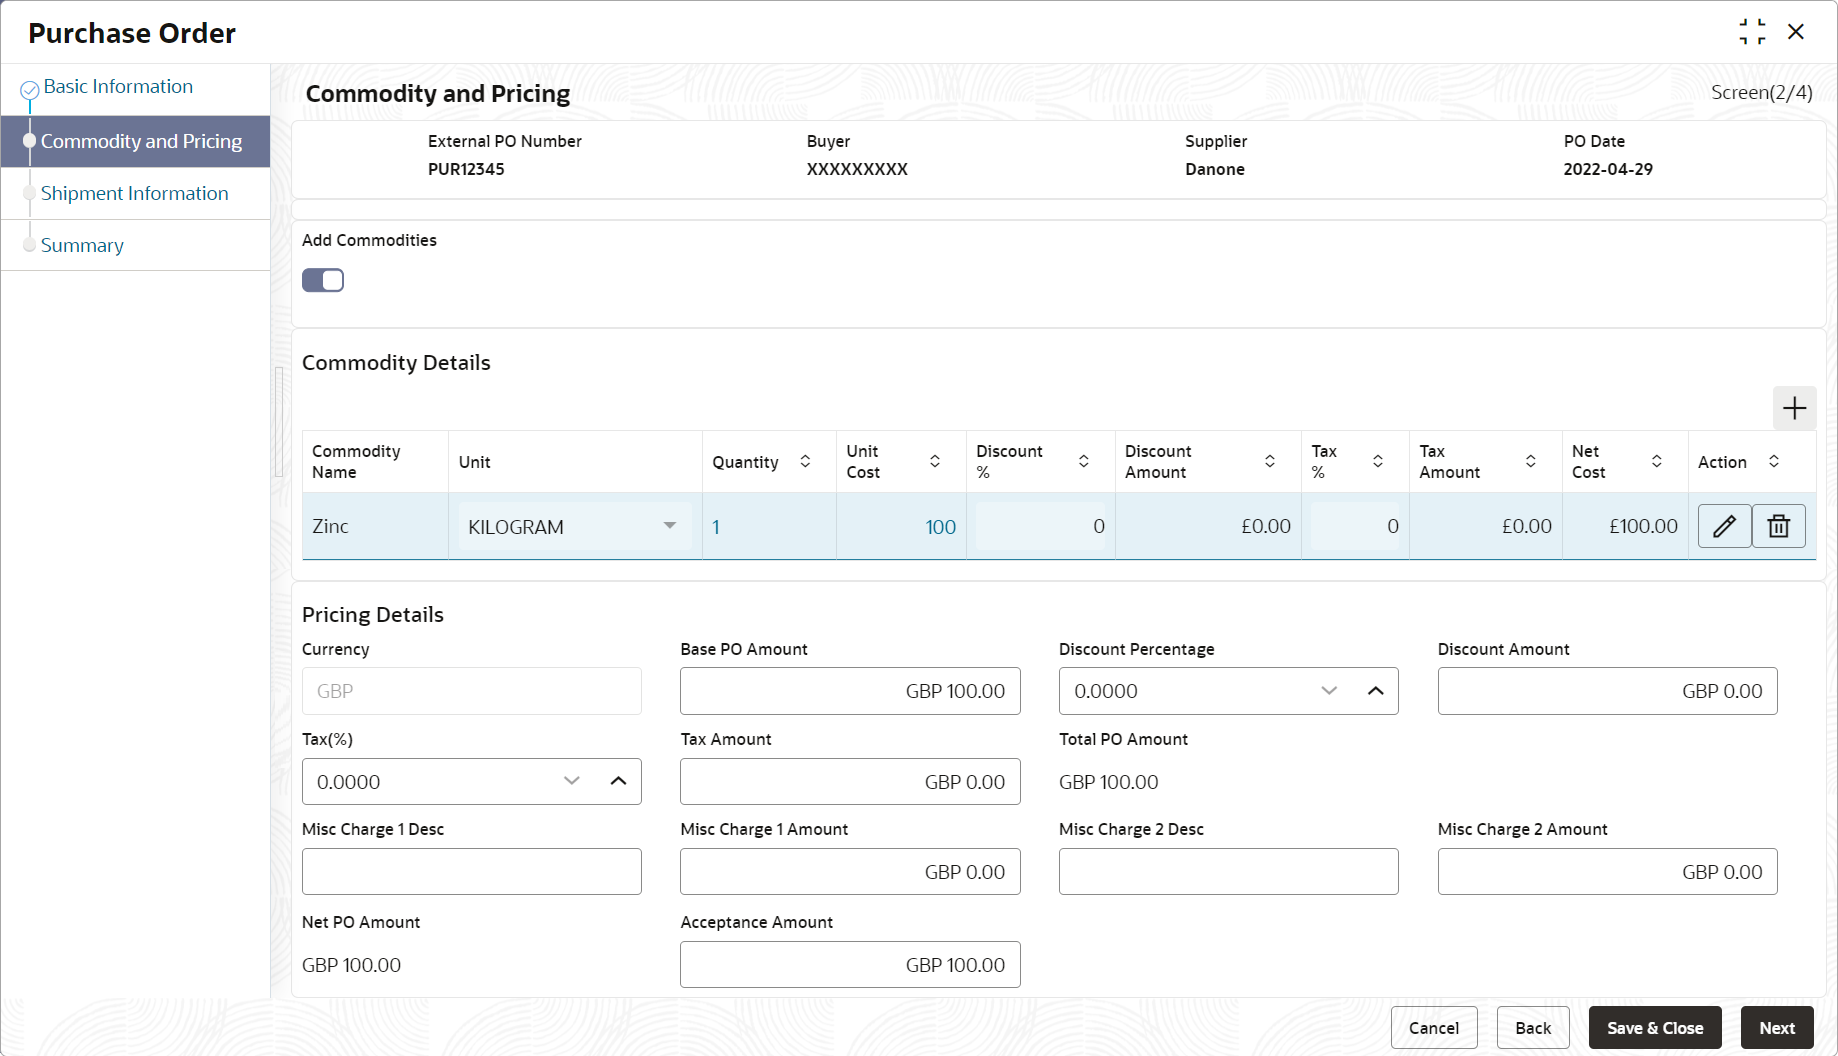This screenshot has height=1056, width=1838.
Task: Sort the table by Unit Cost
Action: pos(935,461)
